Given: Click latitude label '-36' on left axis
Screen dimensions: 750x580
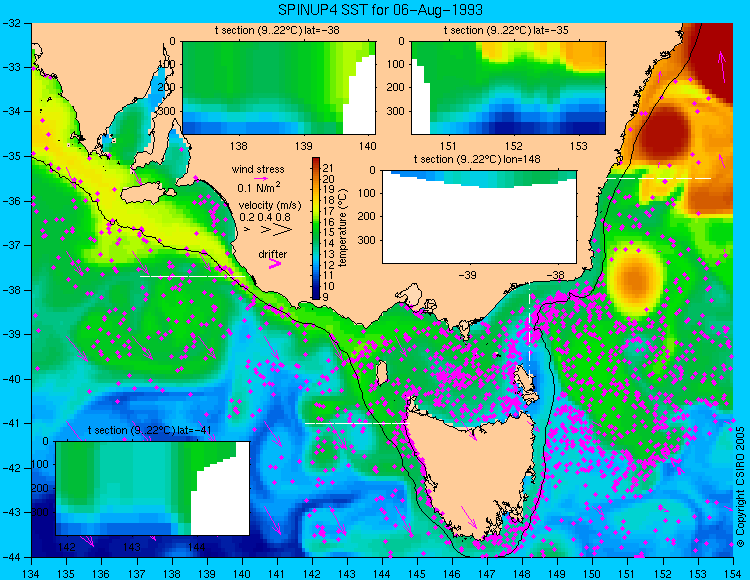Looking at the screenshot, I should tap(11, 201).
